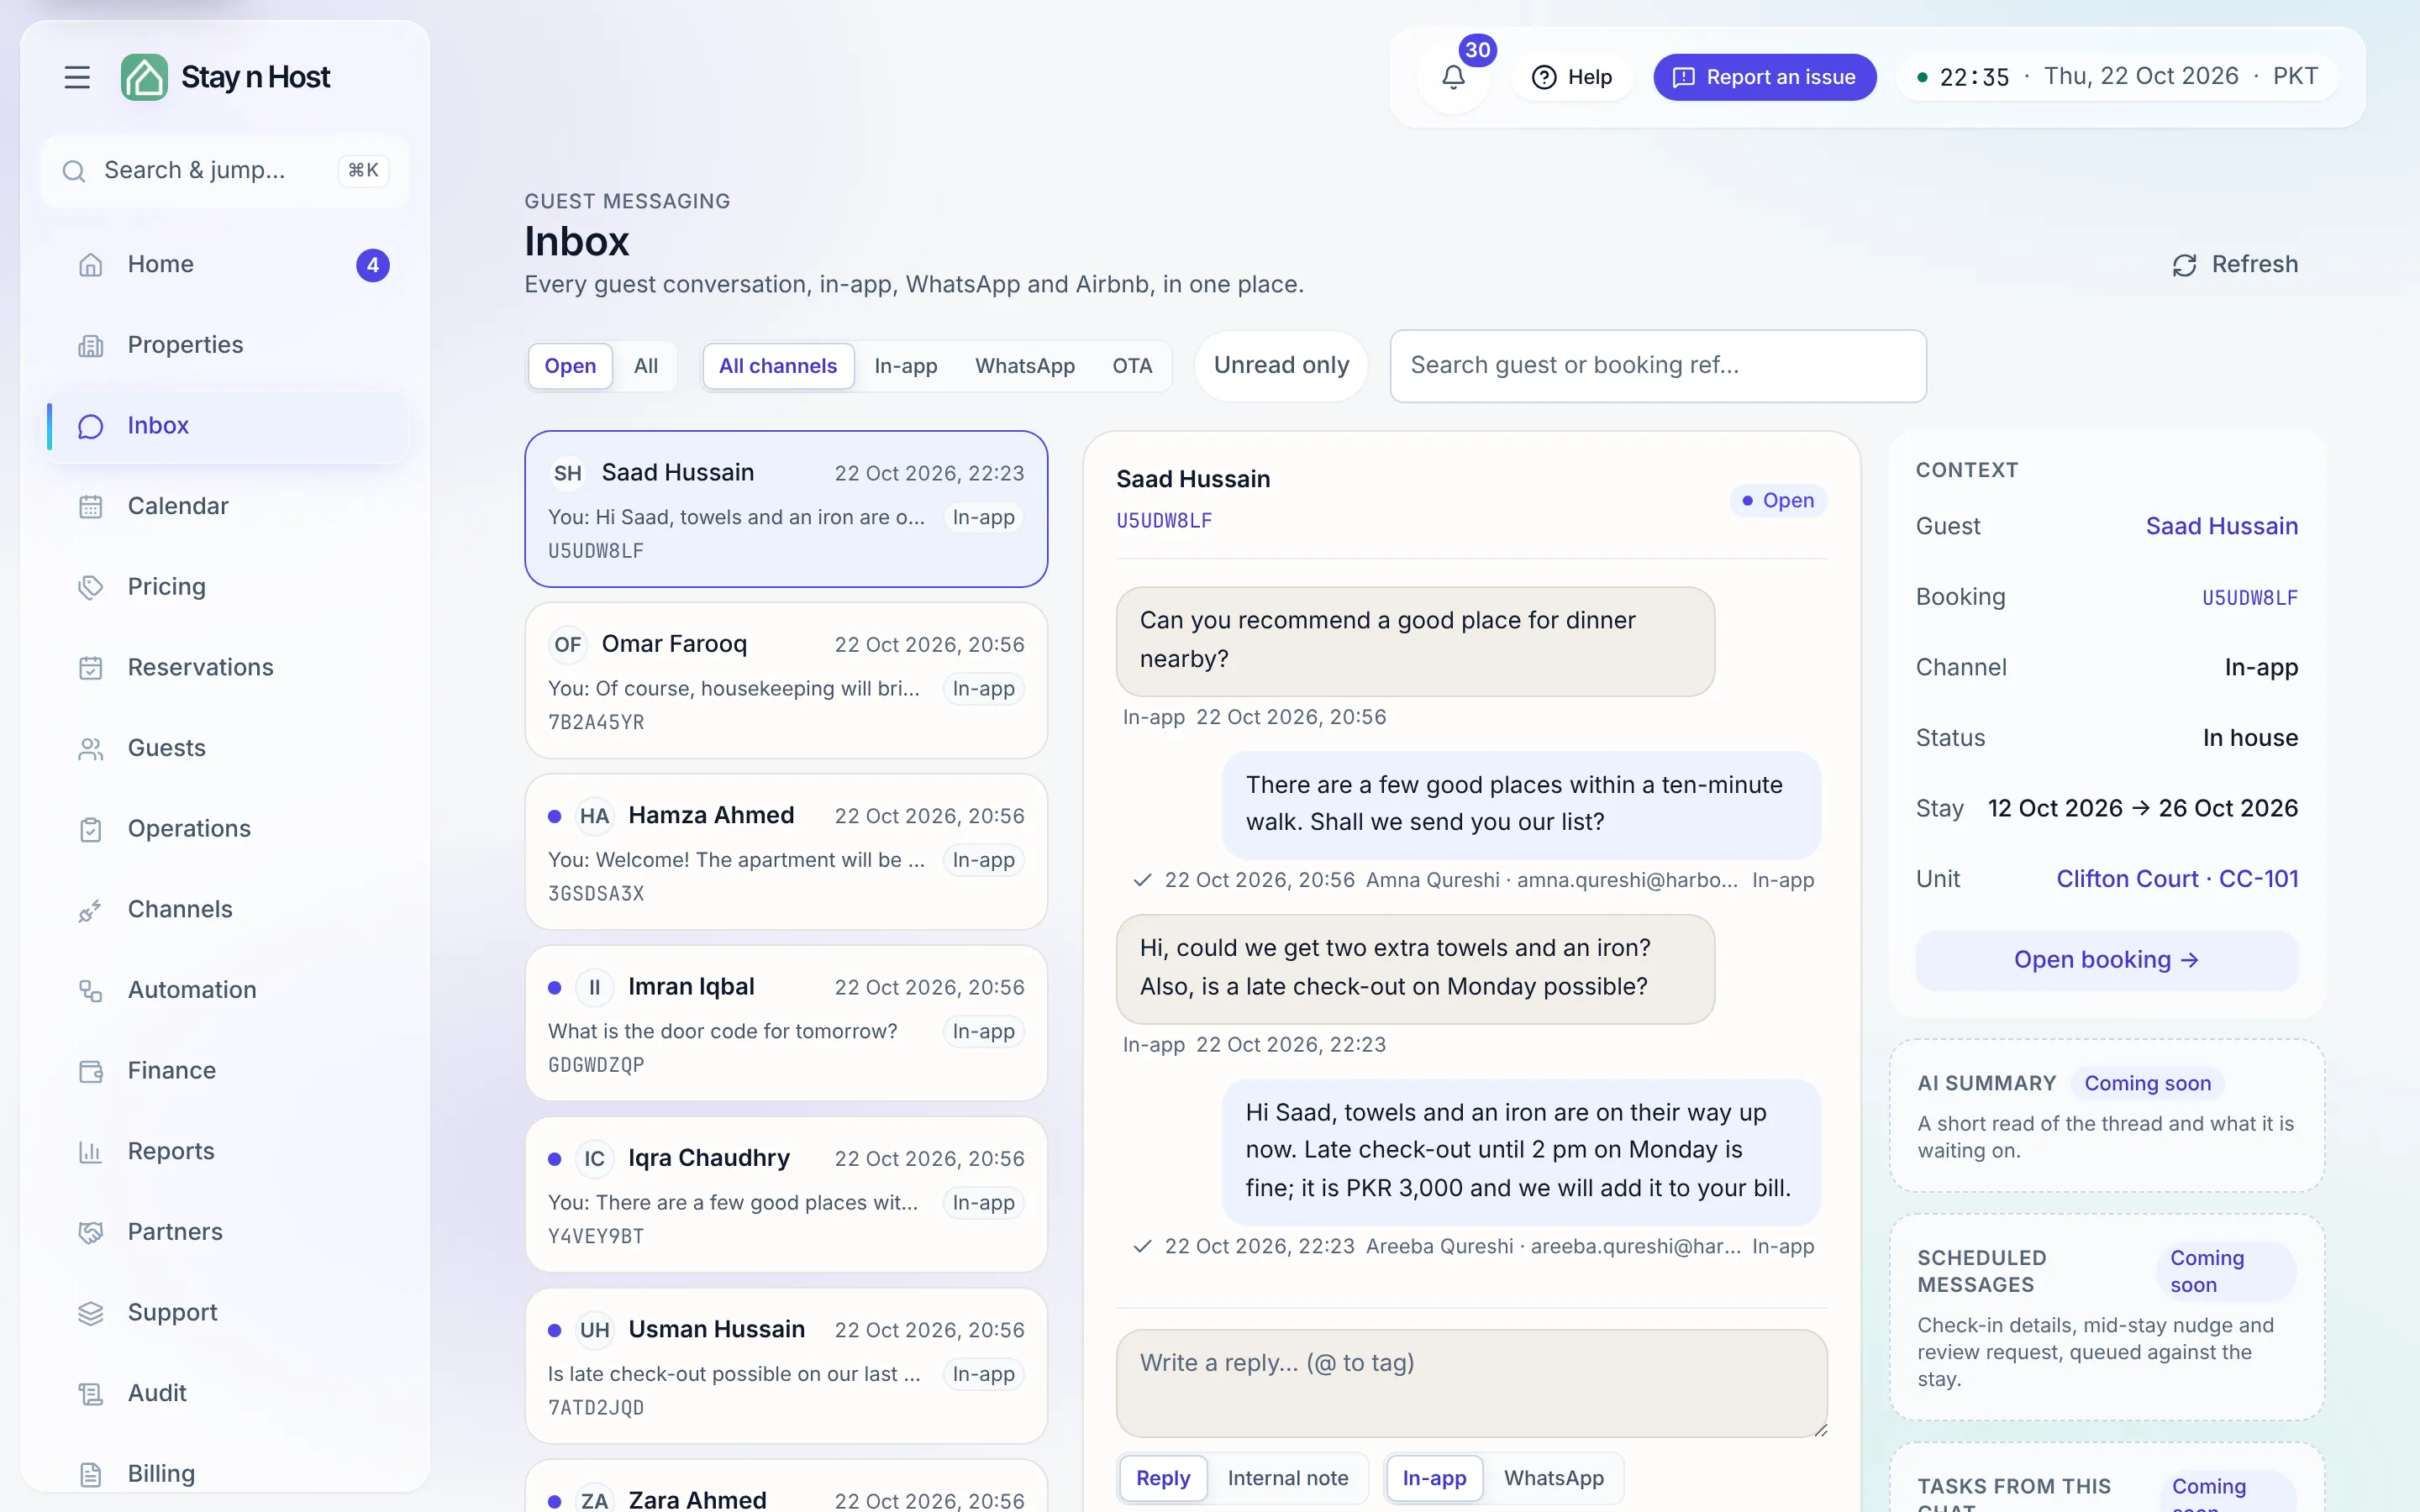The image size is (2420, 1512).
Task: Click the OF avatar on Omar Farooq card
Action: (568, 645)
